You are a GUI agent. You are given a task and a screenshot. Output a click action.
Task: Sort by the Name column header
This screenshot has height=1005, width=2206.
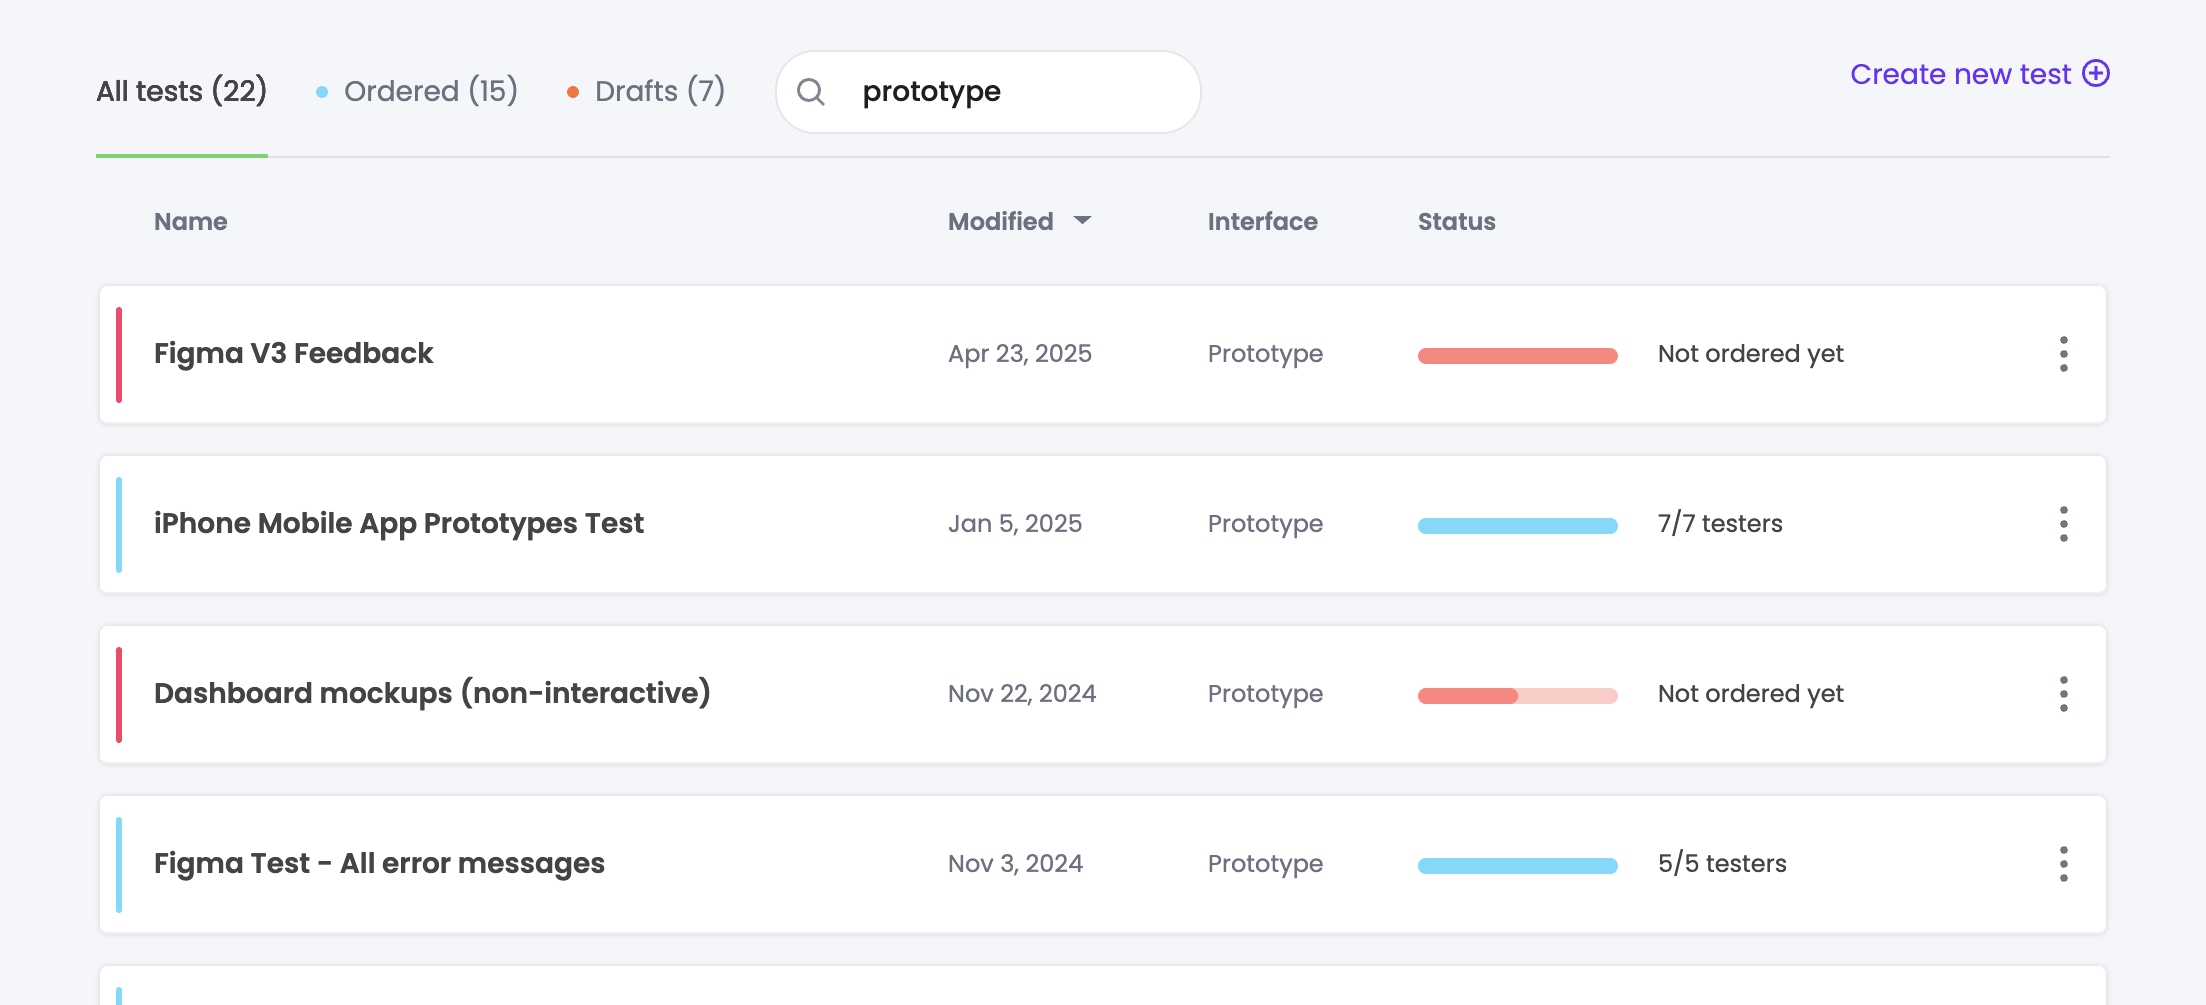click(x=191, y=222)
